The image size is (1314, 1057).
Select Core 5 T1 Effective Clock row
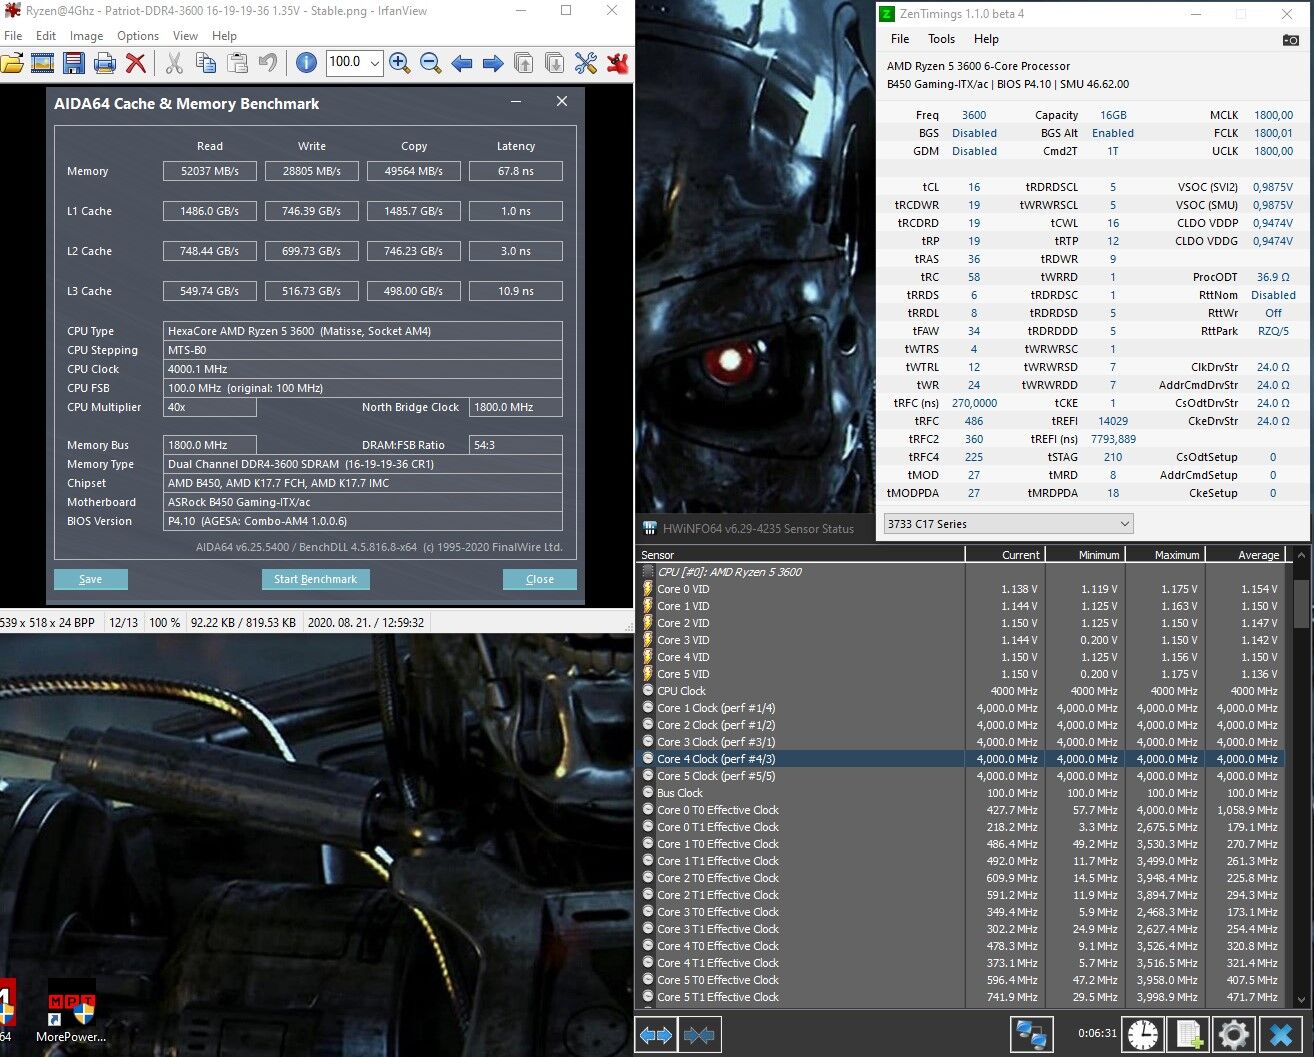tap(960, 997)
